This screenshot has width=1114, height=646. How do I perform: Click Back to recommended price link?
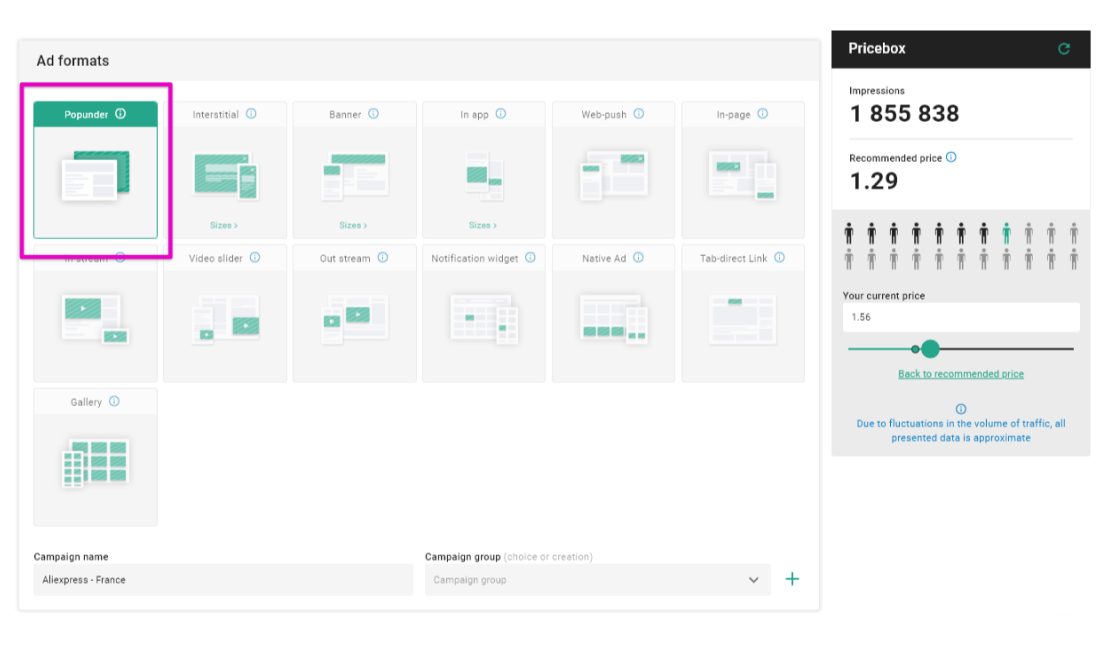tap(960, 374)
